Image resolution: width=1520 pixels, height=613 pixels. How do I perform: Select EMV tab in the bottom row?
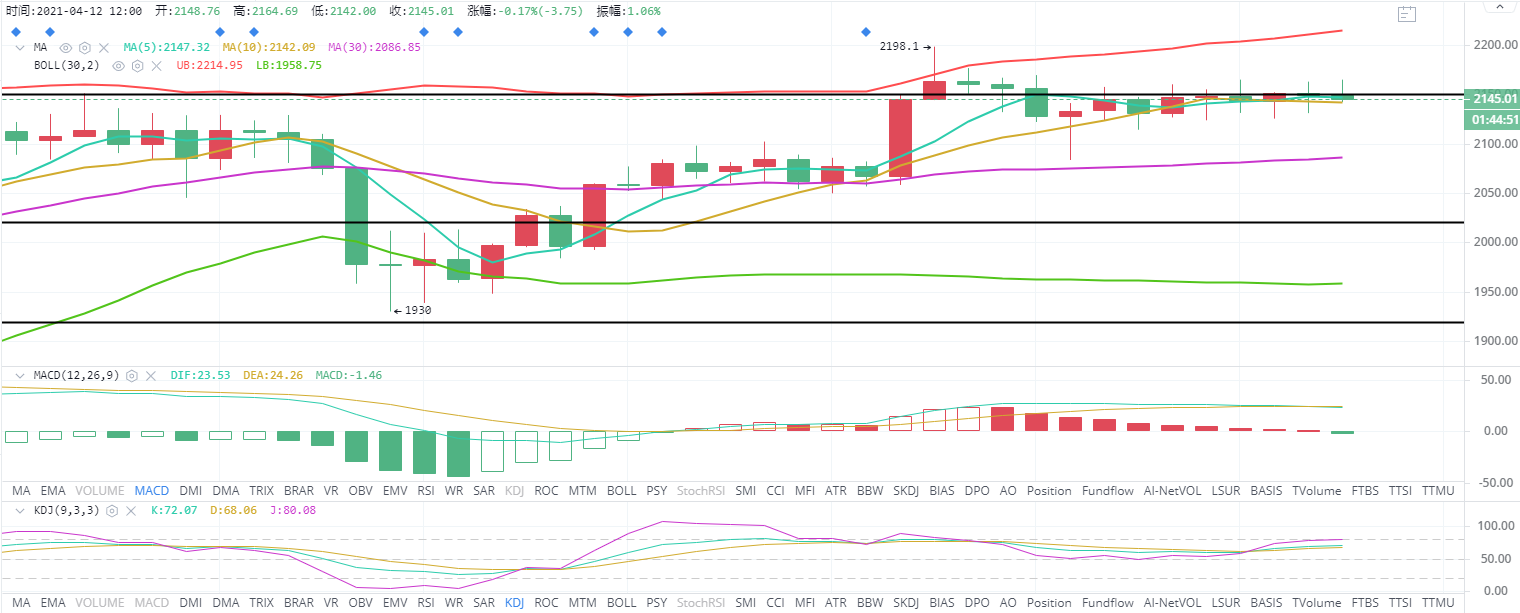point(395,603)
